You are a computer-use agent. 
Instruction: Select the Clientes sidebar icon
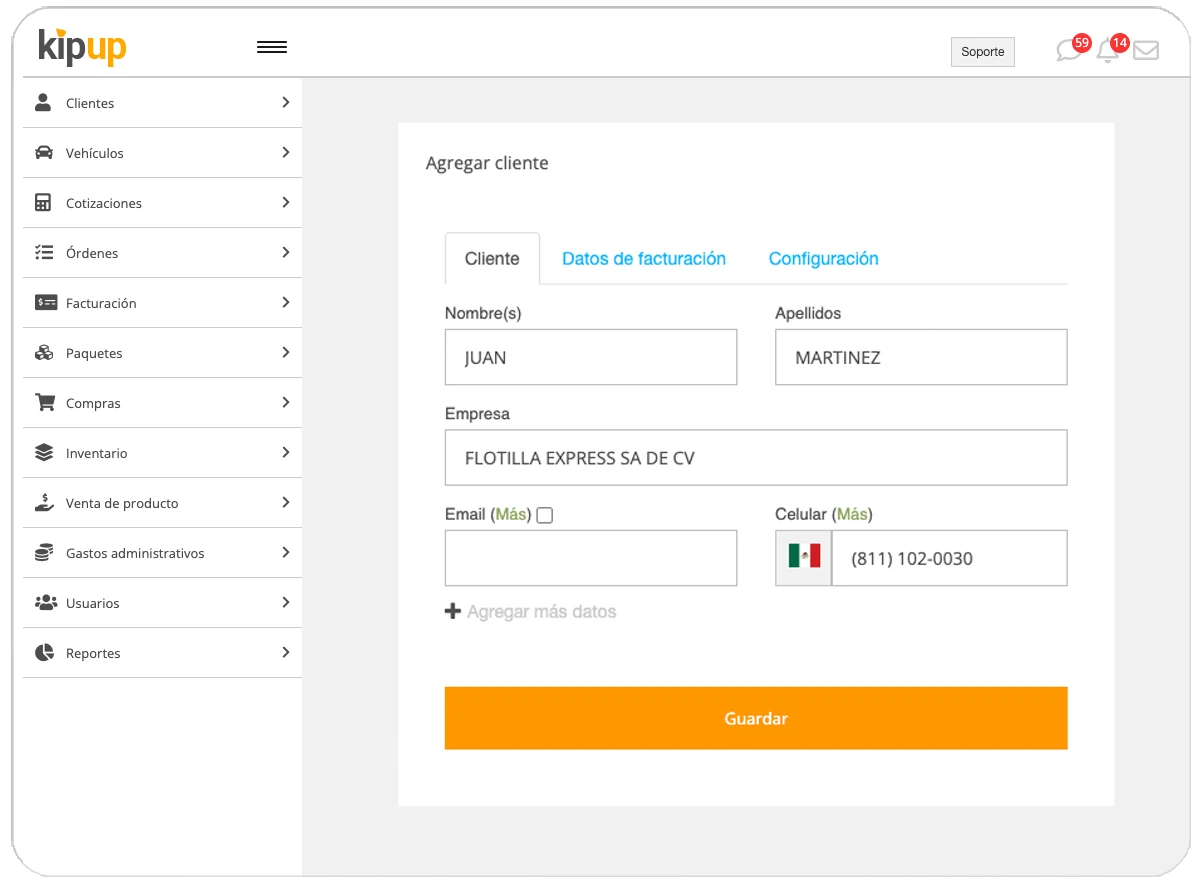point(42,102)
